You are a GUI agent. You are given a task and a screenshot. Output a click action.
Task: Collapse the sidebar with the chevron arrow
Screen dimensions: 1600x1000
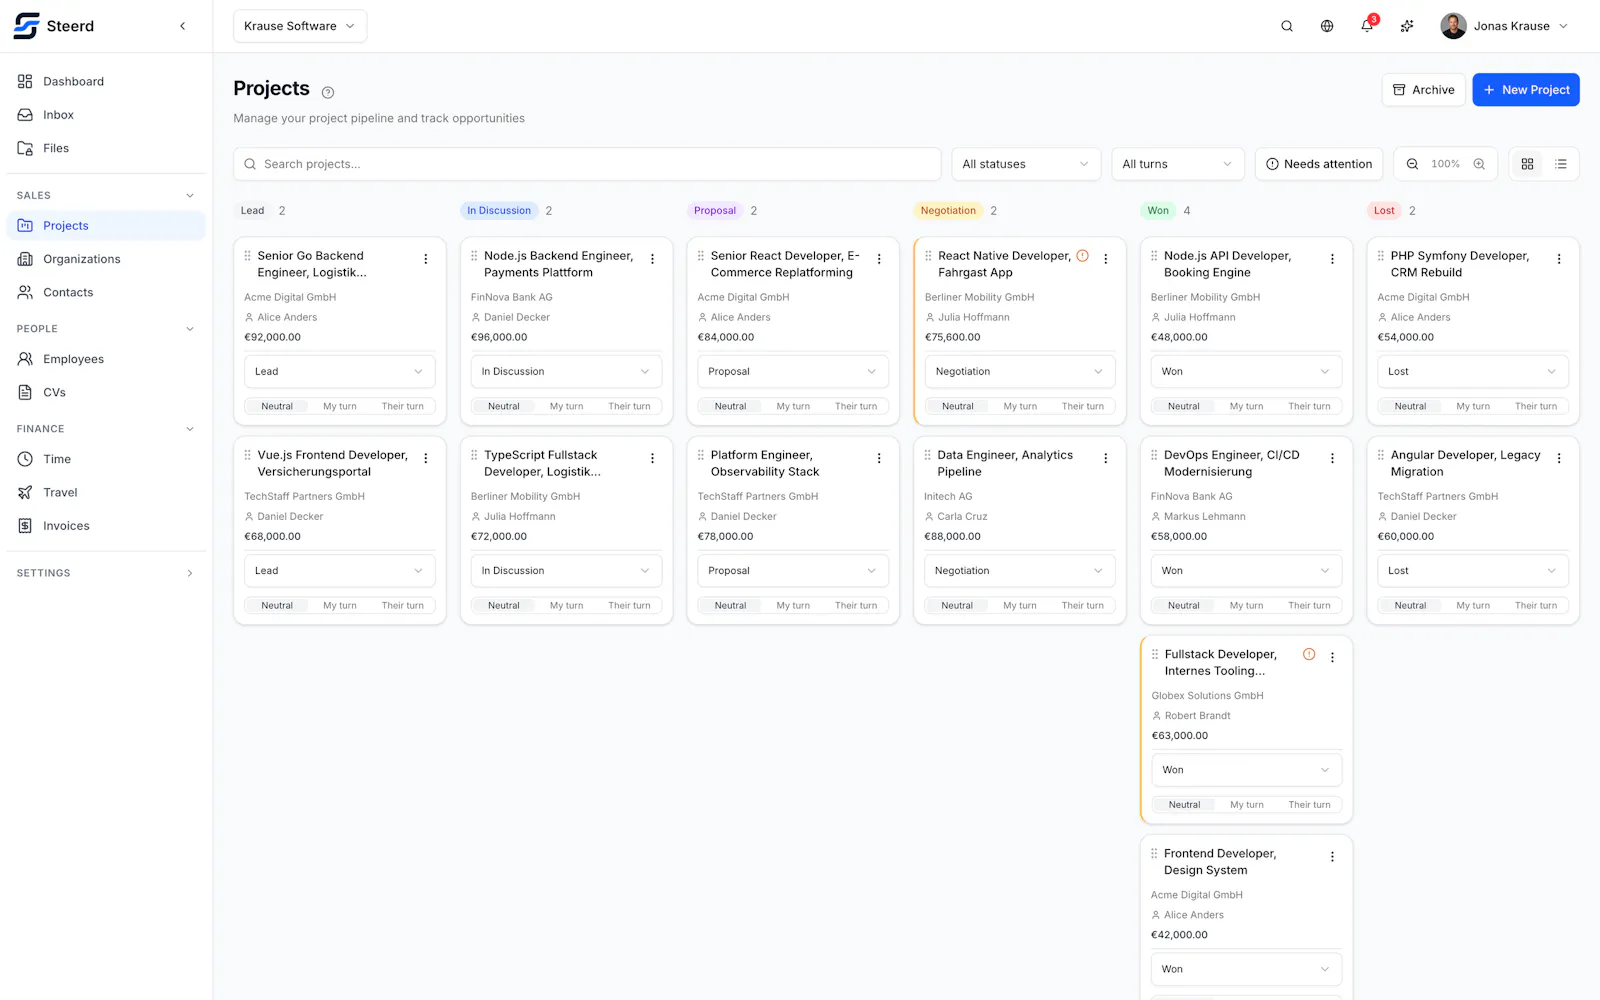pyautogui.click(x=182, y=26)
